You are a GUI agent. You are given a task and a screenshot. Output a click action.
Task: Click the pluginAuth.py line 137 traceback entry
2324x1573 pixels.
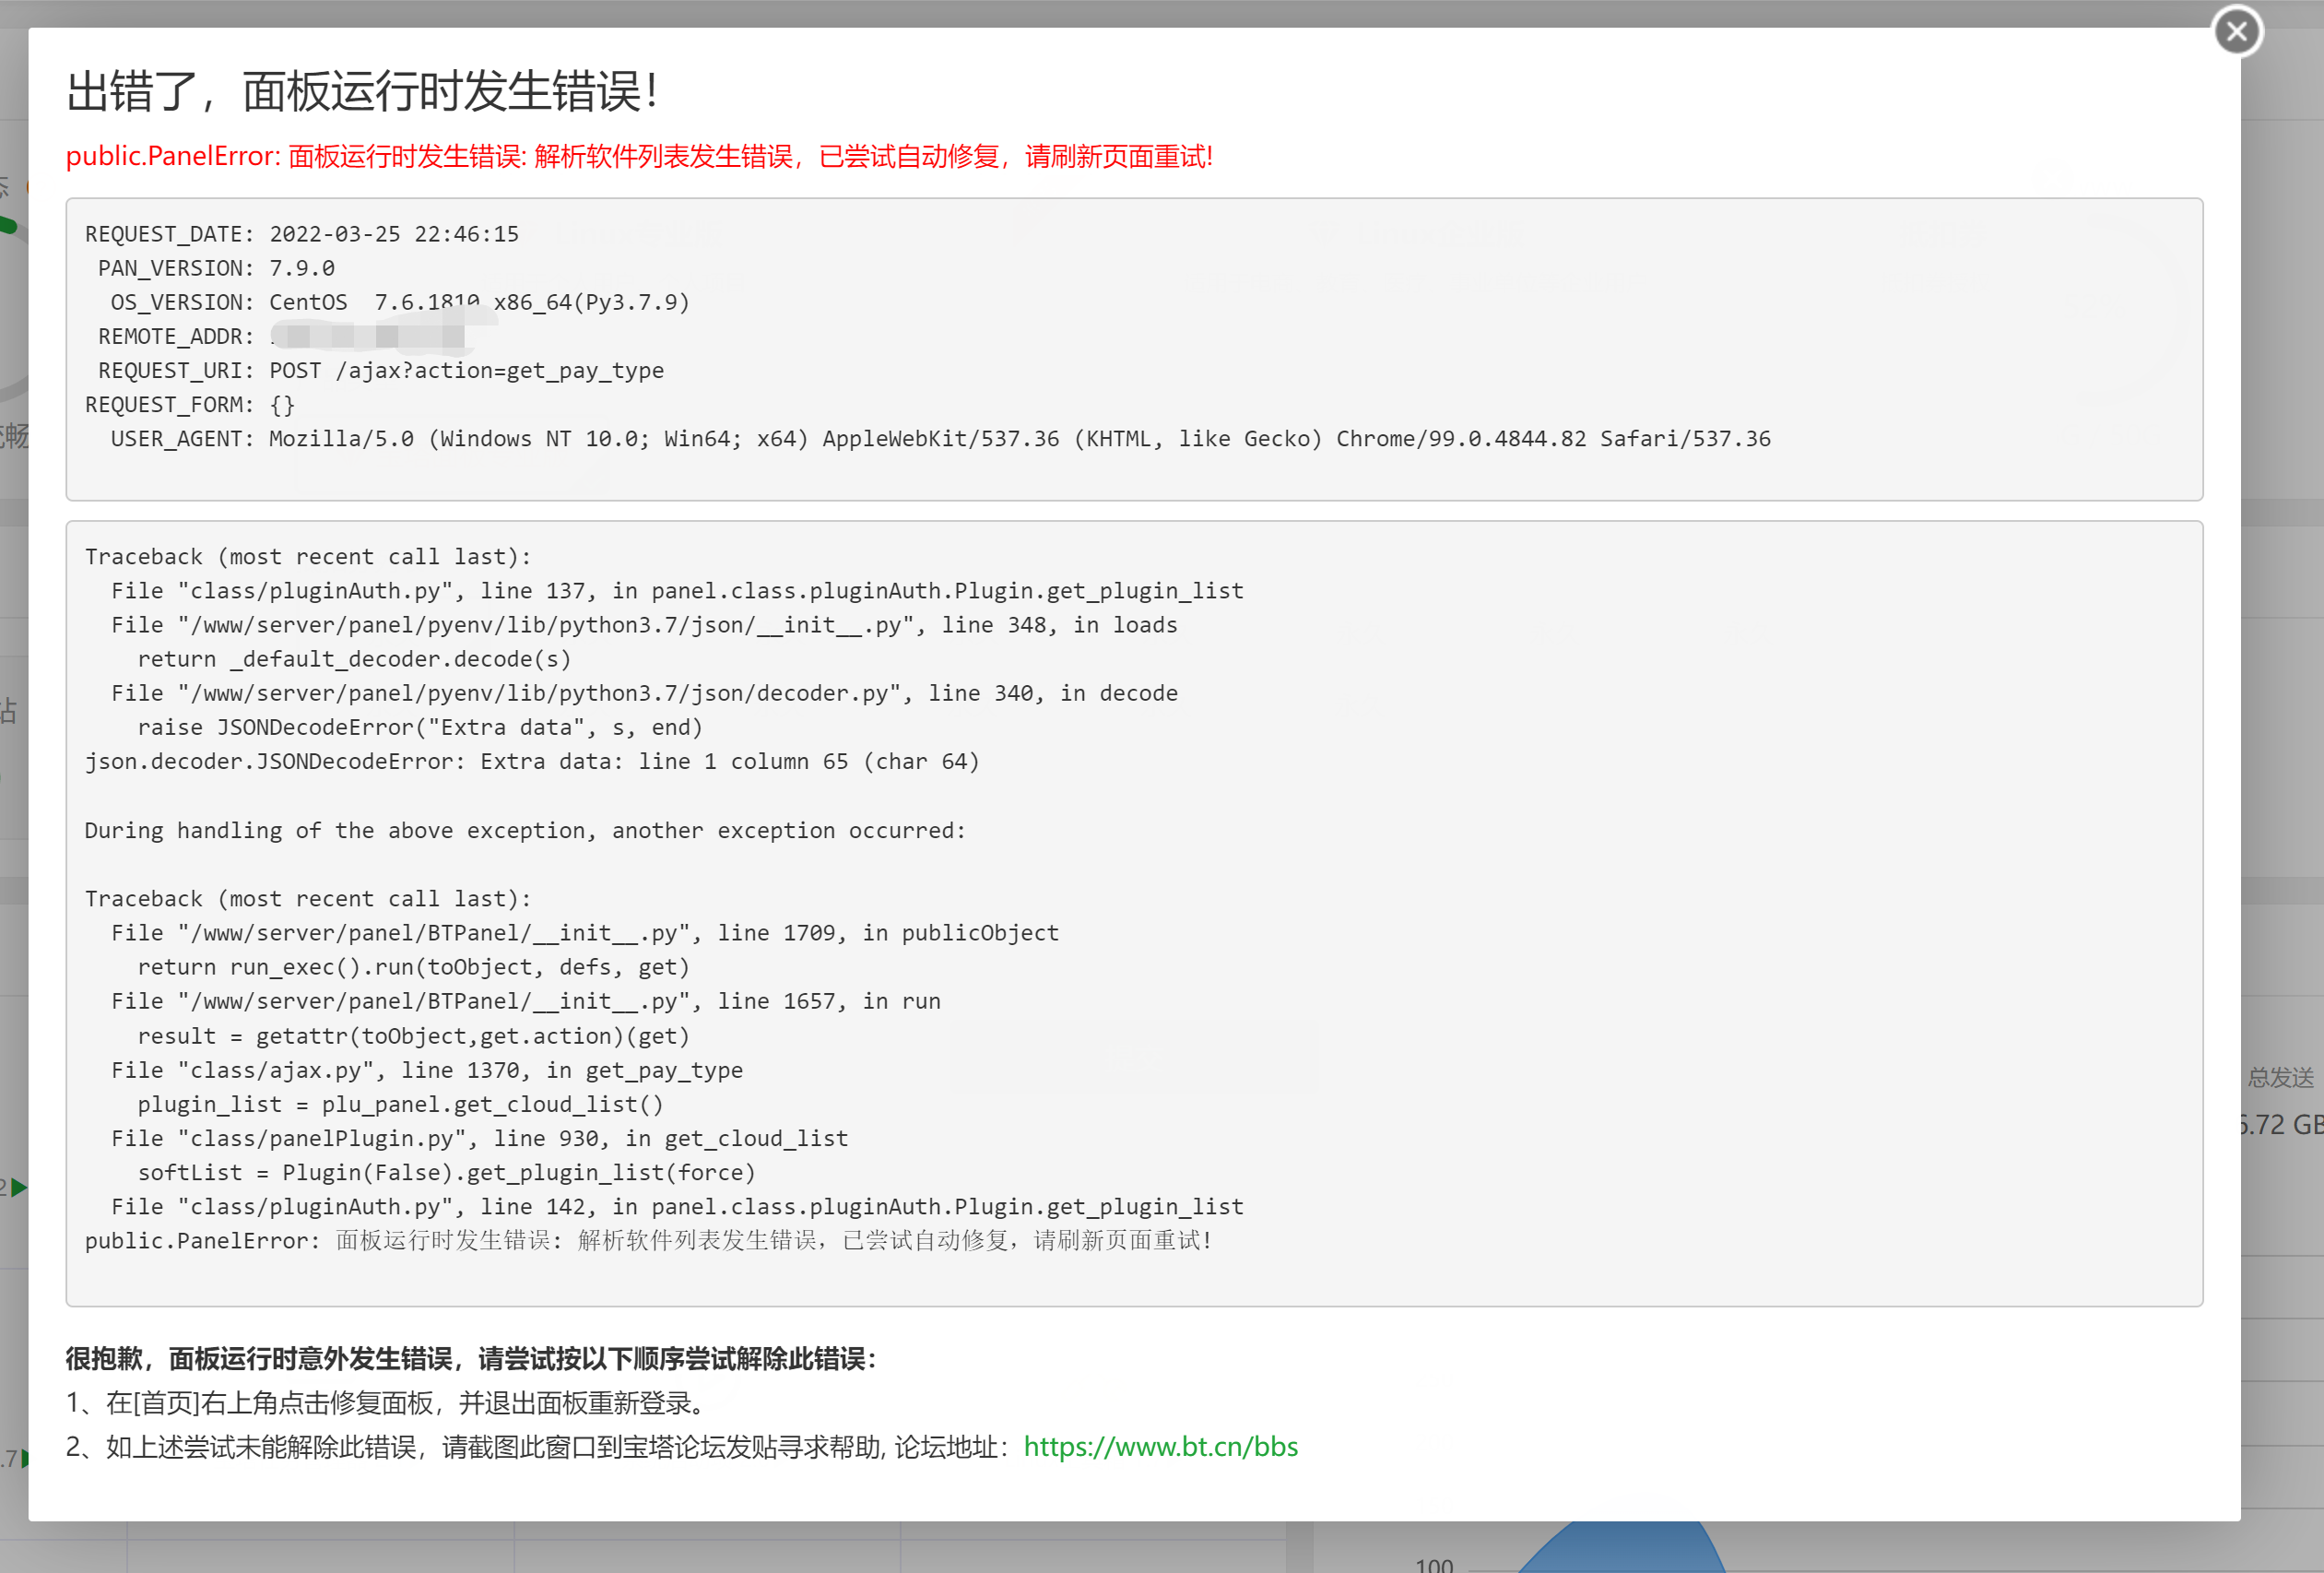click(x=677, y=590)
